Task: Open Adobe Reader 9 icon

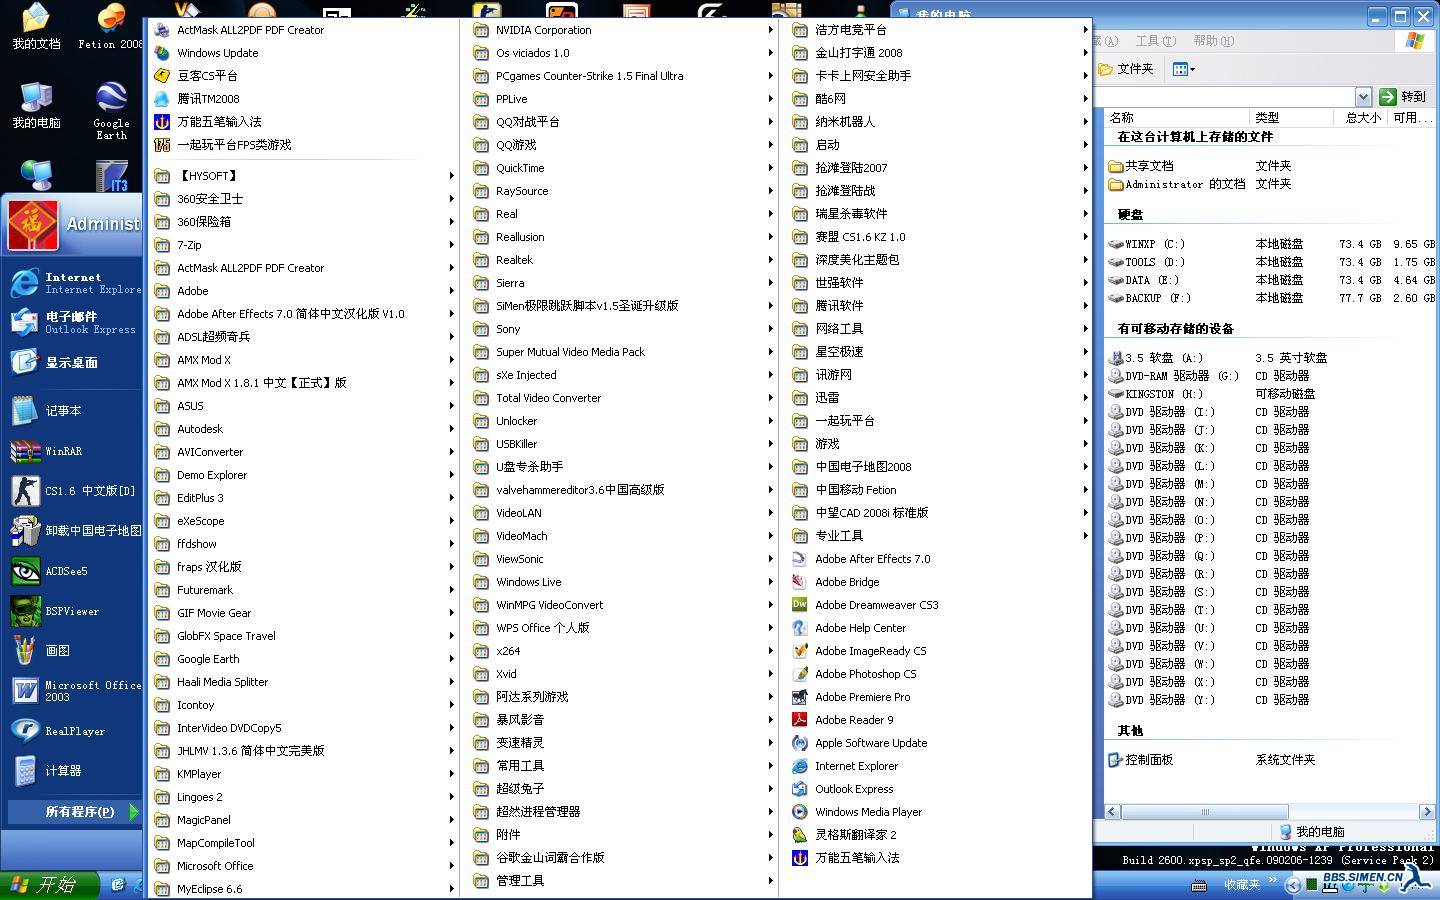Action: tap(800, 720)
